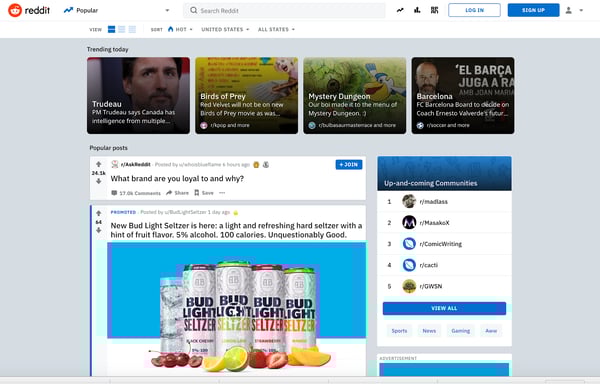Screen dimensions: 600x384
Task: Open the r/AskReddit subreddit link
Action: 135,164
